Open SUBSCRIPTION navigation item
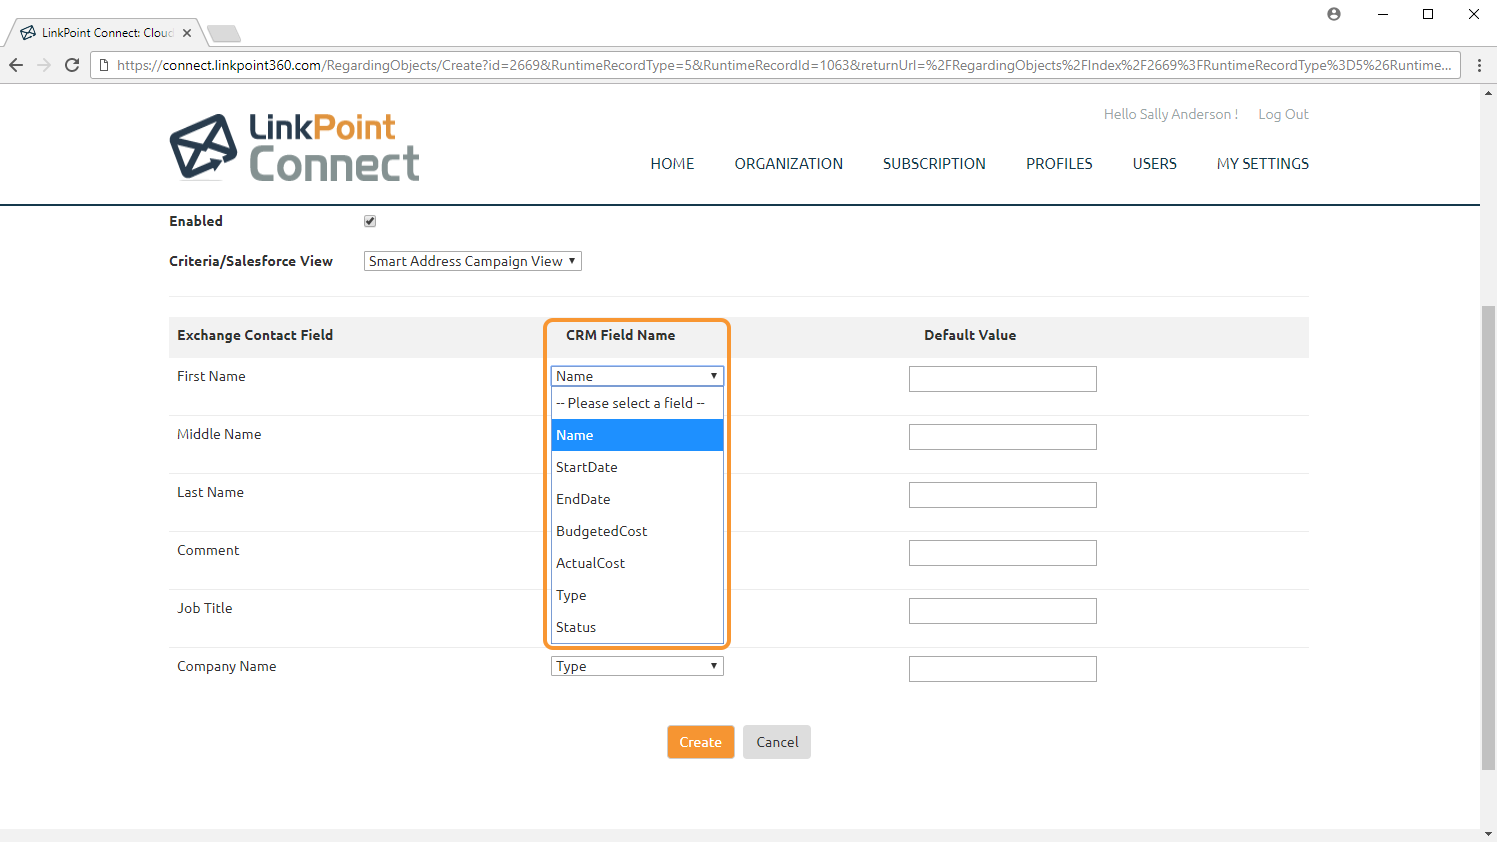Image resolution: width=1497 pixels, height=842 pixels. tap(934, 164)
